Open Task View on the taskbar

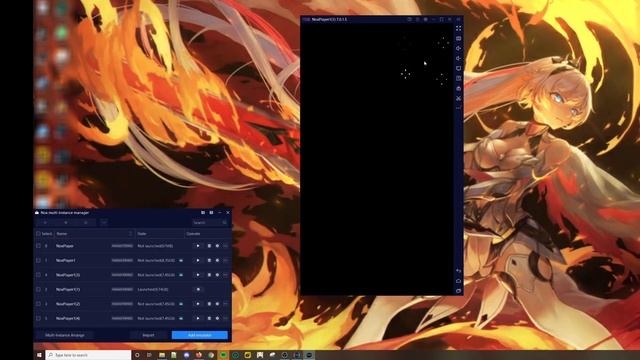click(x=149, y=355)
